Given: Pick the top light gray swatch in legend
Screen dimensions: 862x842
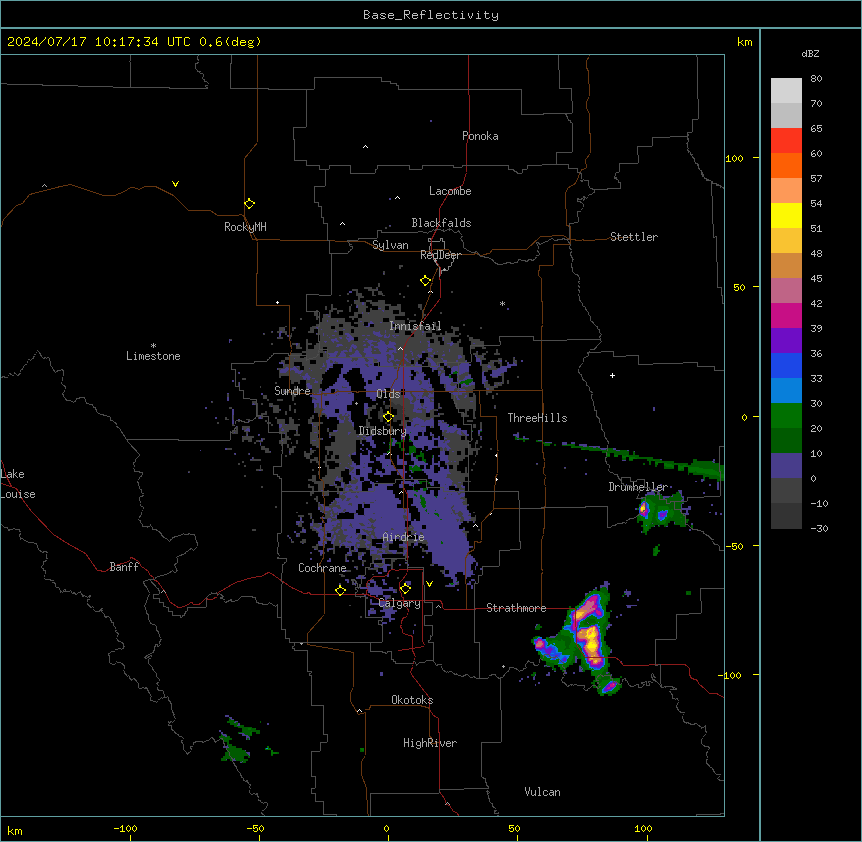Looking at the screenshot, I should pyautogui.click(x=786, y=91).
